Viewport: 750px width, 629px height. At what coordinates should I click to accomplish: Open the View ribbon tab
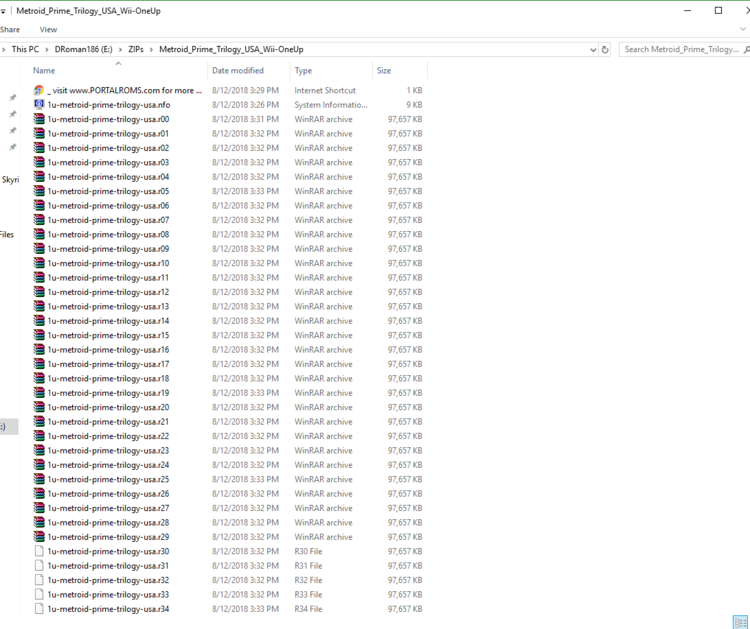click(x=48, y=30)
